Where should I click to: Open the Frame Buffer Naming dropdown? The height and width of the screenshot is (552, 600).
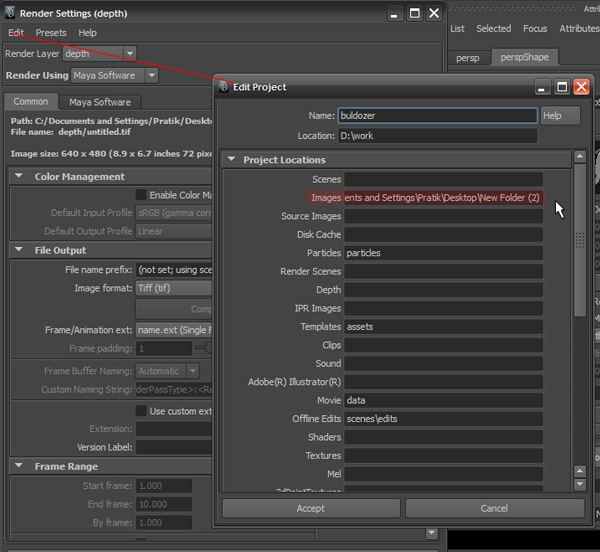(168, 371)
